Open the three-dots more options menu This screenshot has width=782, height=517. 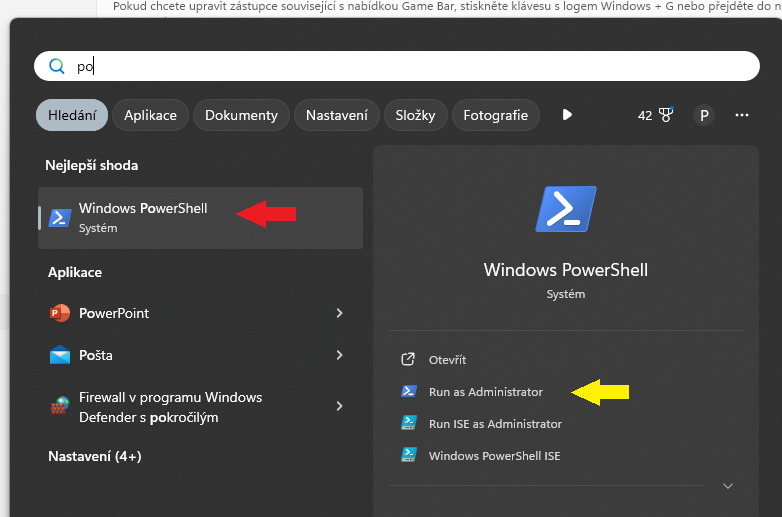[742, 115]
